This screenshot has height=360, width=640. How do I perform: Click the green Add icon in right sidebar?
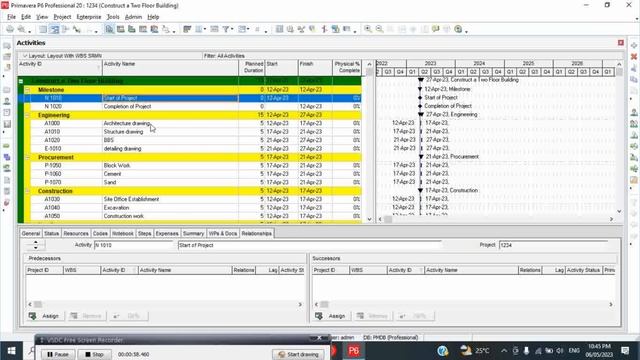[x=633, y=45]
